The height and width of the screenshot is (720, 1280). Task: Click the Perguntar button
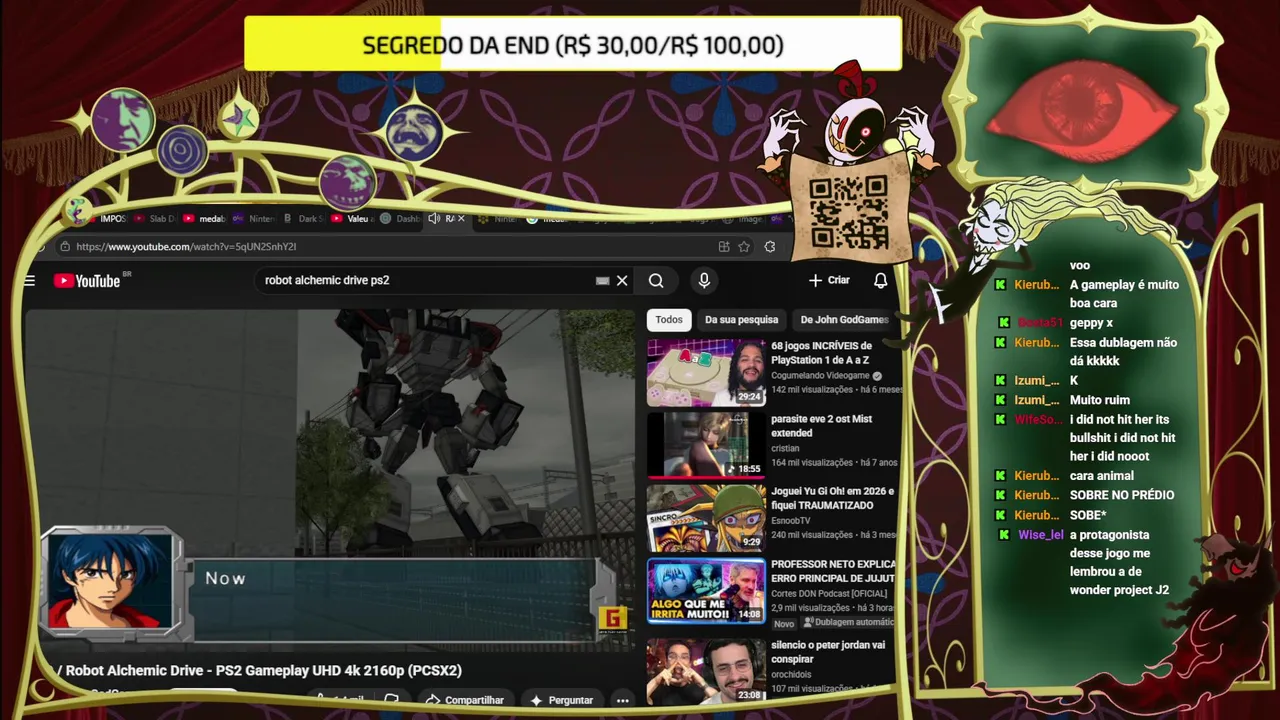click(562, 700)
